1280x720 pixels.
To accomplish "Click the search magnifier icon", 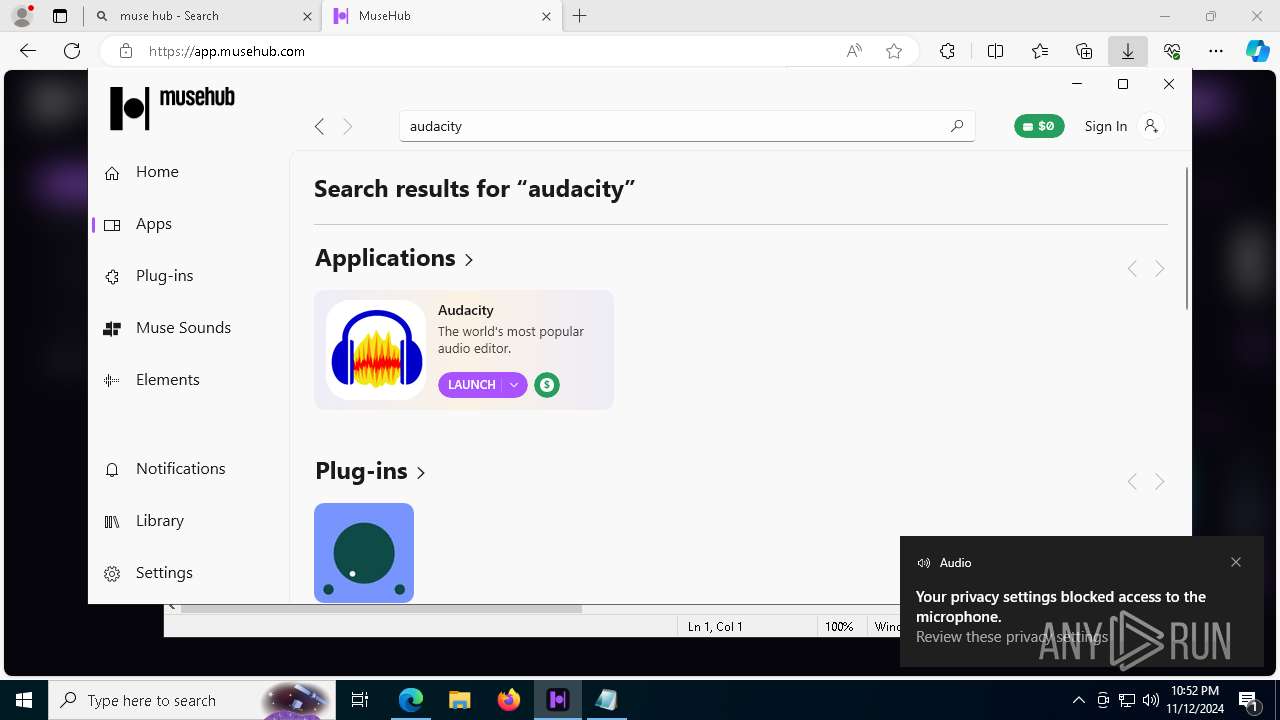I will tap(957, 126).
